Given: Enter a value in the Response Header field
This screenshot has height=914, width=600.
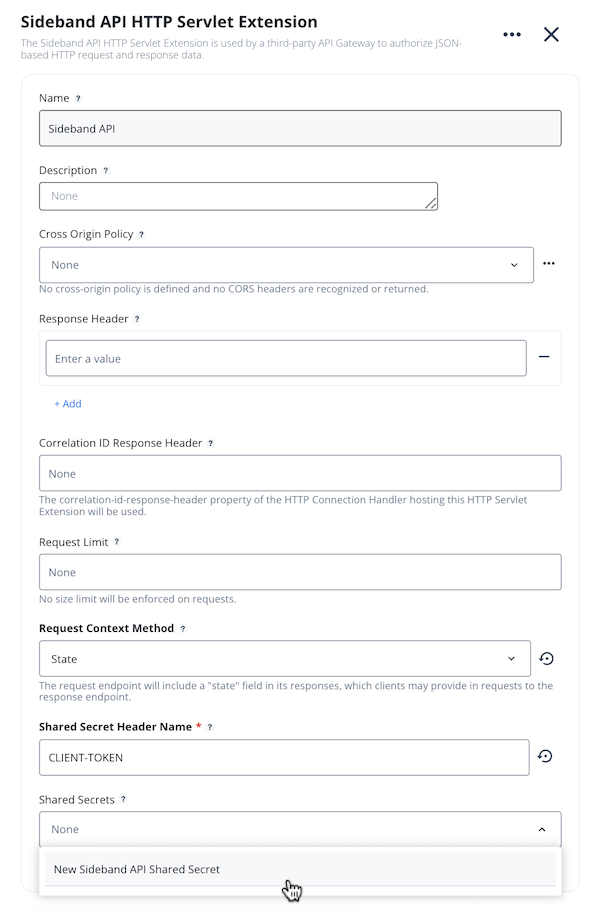Looking at the screenshot, I should tap(285, 357).
